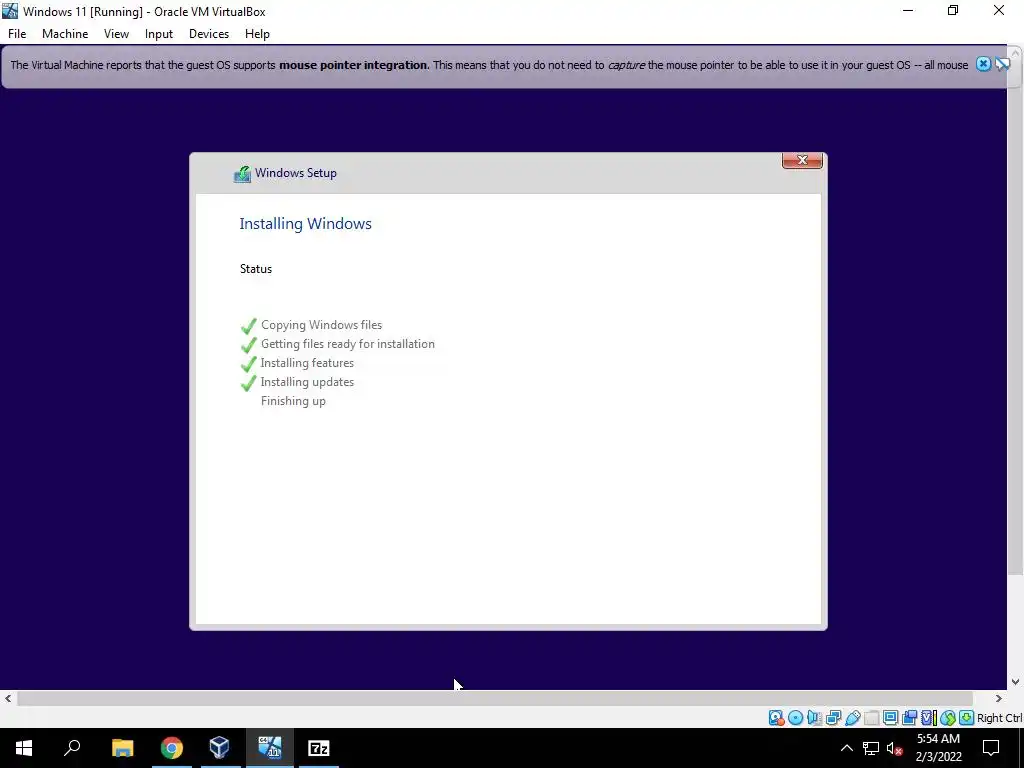Click the optical disk status icon
The image size is (1024, 768).
pos(795,718)
